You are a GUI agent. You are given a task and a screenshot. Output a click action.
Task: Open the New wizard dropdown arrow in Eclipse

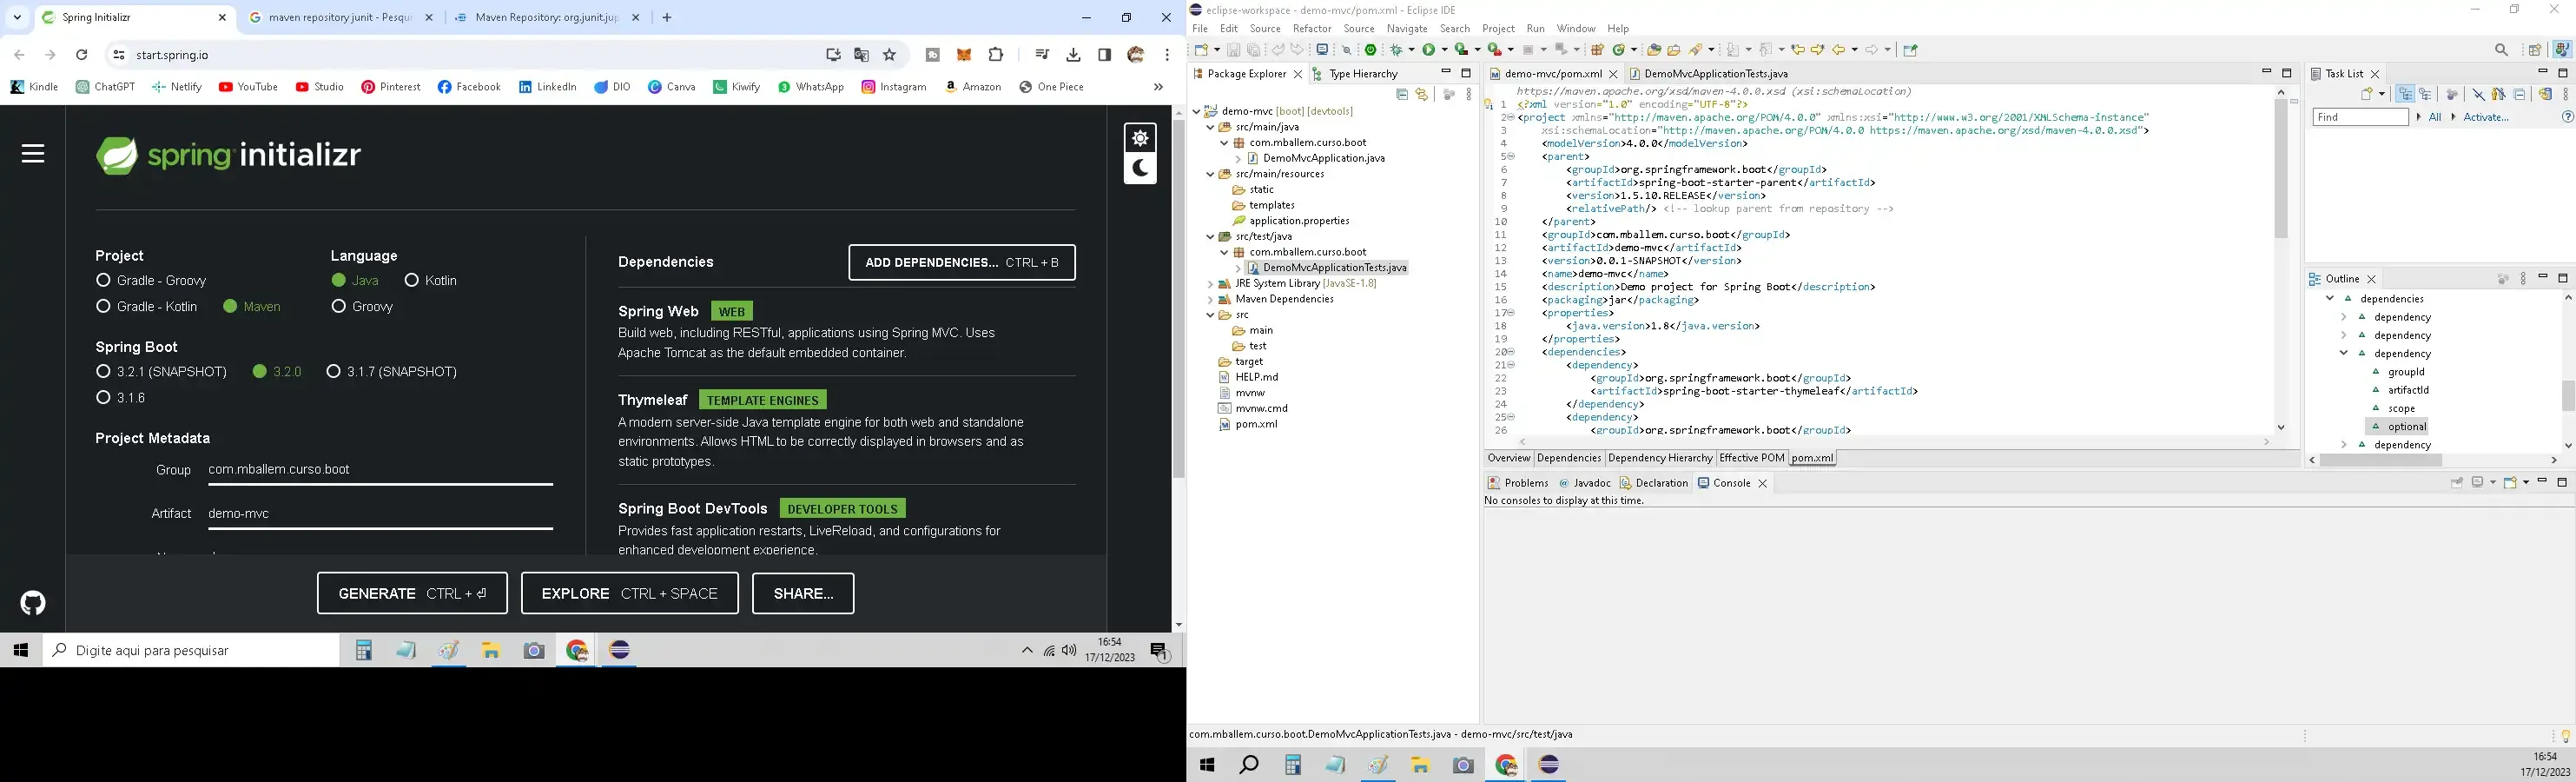[x=1218, y=50]
